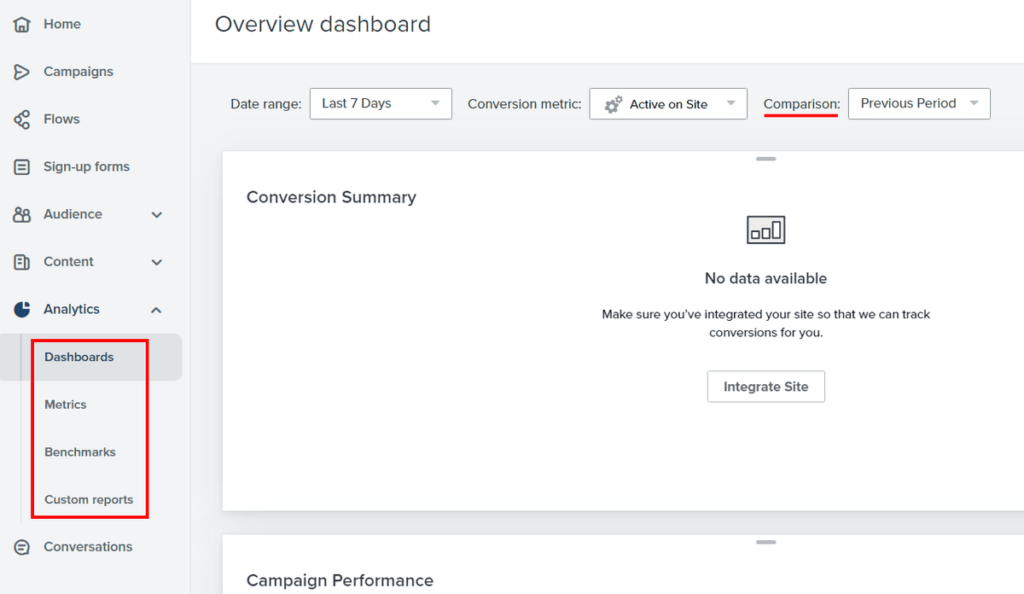The width and height of the screenshot is (1024, 594).
Task: Grab the Conversion Summary card drag handle
Action: [x=766, y=159]
